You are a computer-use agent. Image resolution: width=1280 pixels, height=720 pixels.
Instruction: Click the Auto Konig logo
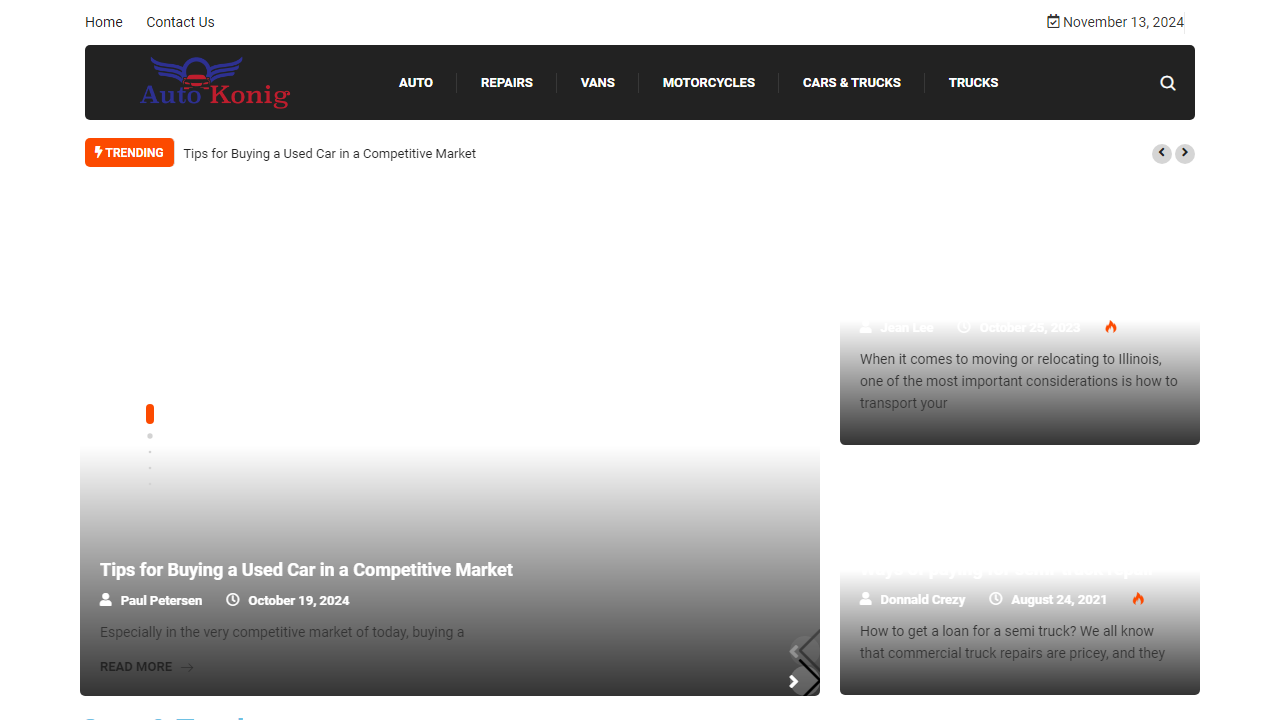pyautogui.click(x=215, y=83)
